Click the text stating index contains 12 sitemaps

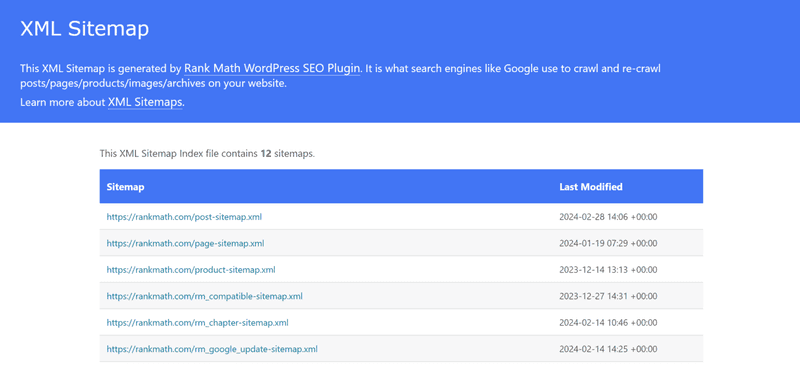click(207, 153)
